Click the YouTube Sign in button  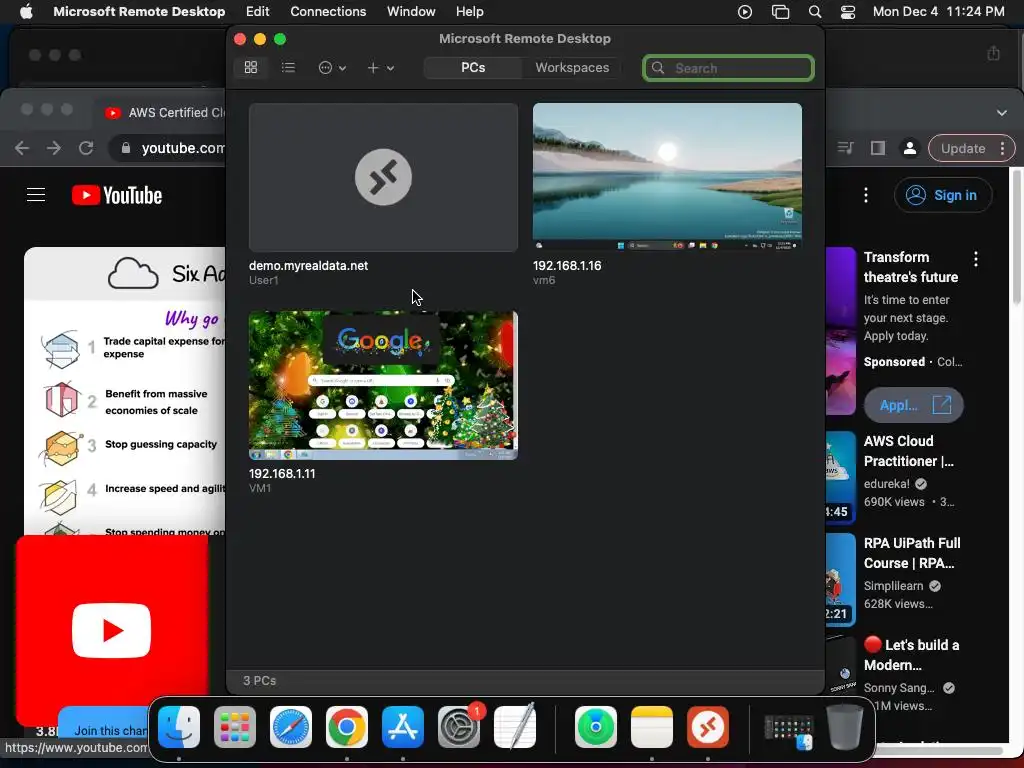(x=943, y=195)
